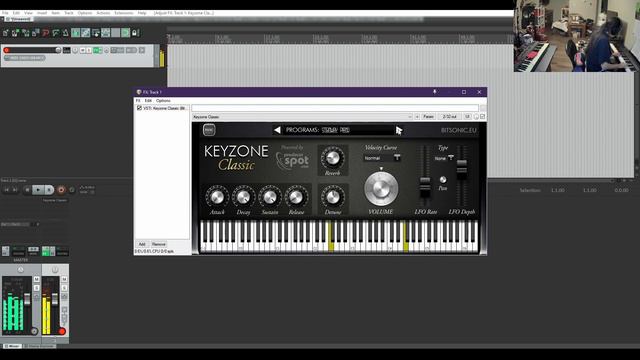This screenshot has width=640, height=360.
Task: Open Project settings from the main toolbar
Action: (36, 33)
